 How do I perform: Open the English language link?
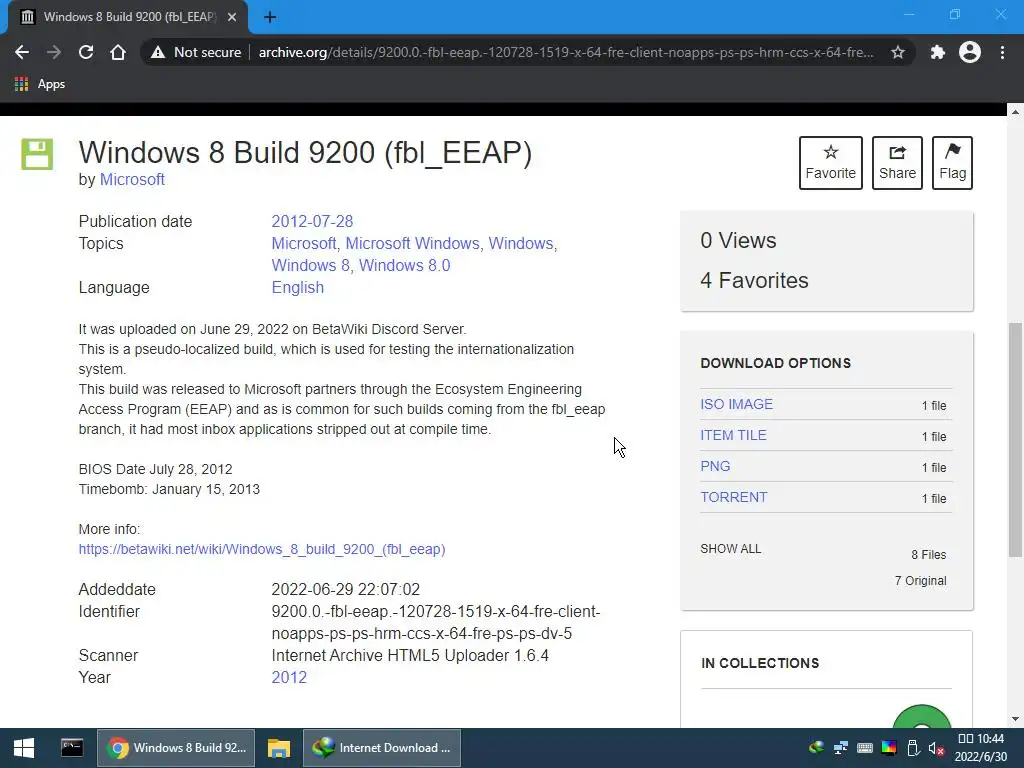[298, 288]
